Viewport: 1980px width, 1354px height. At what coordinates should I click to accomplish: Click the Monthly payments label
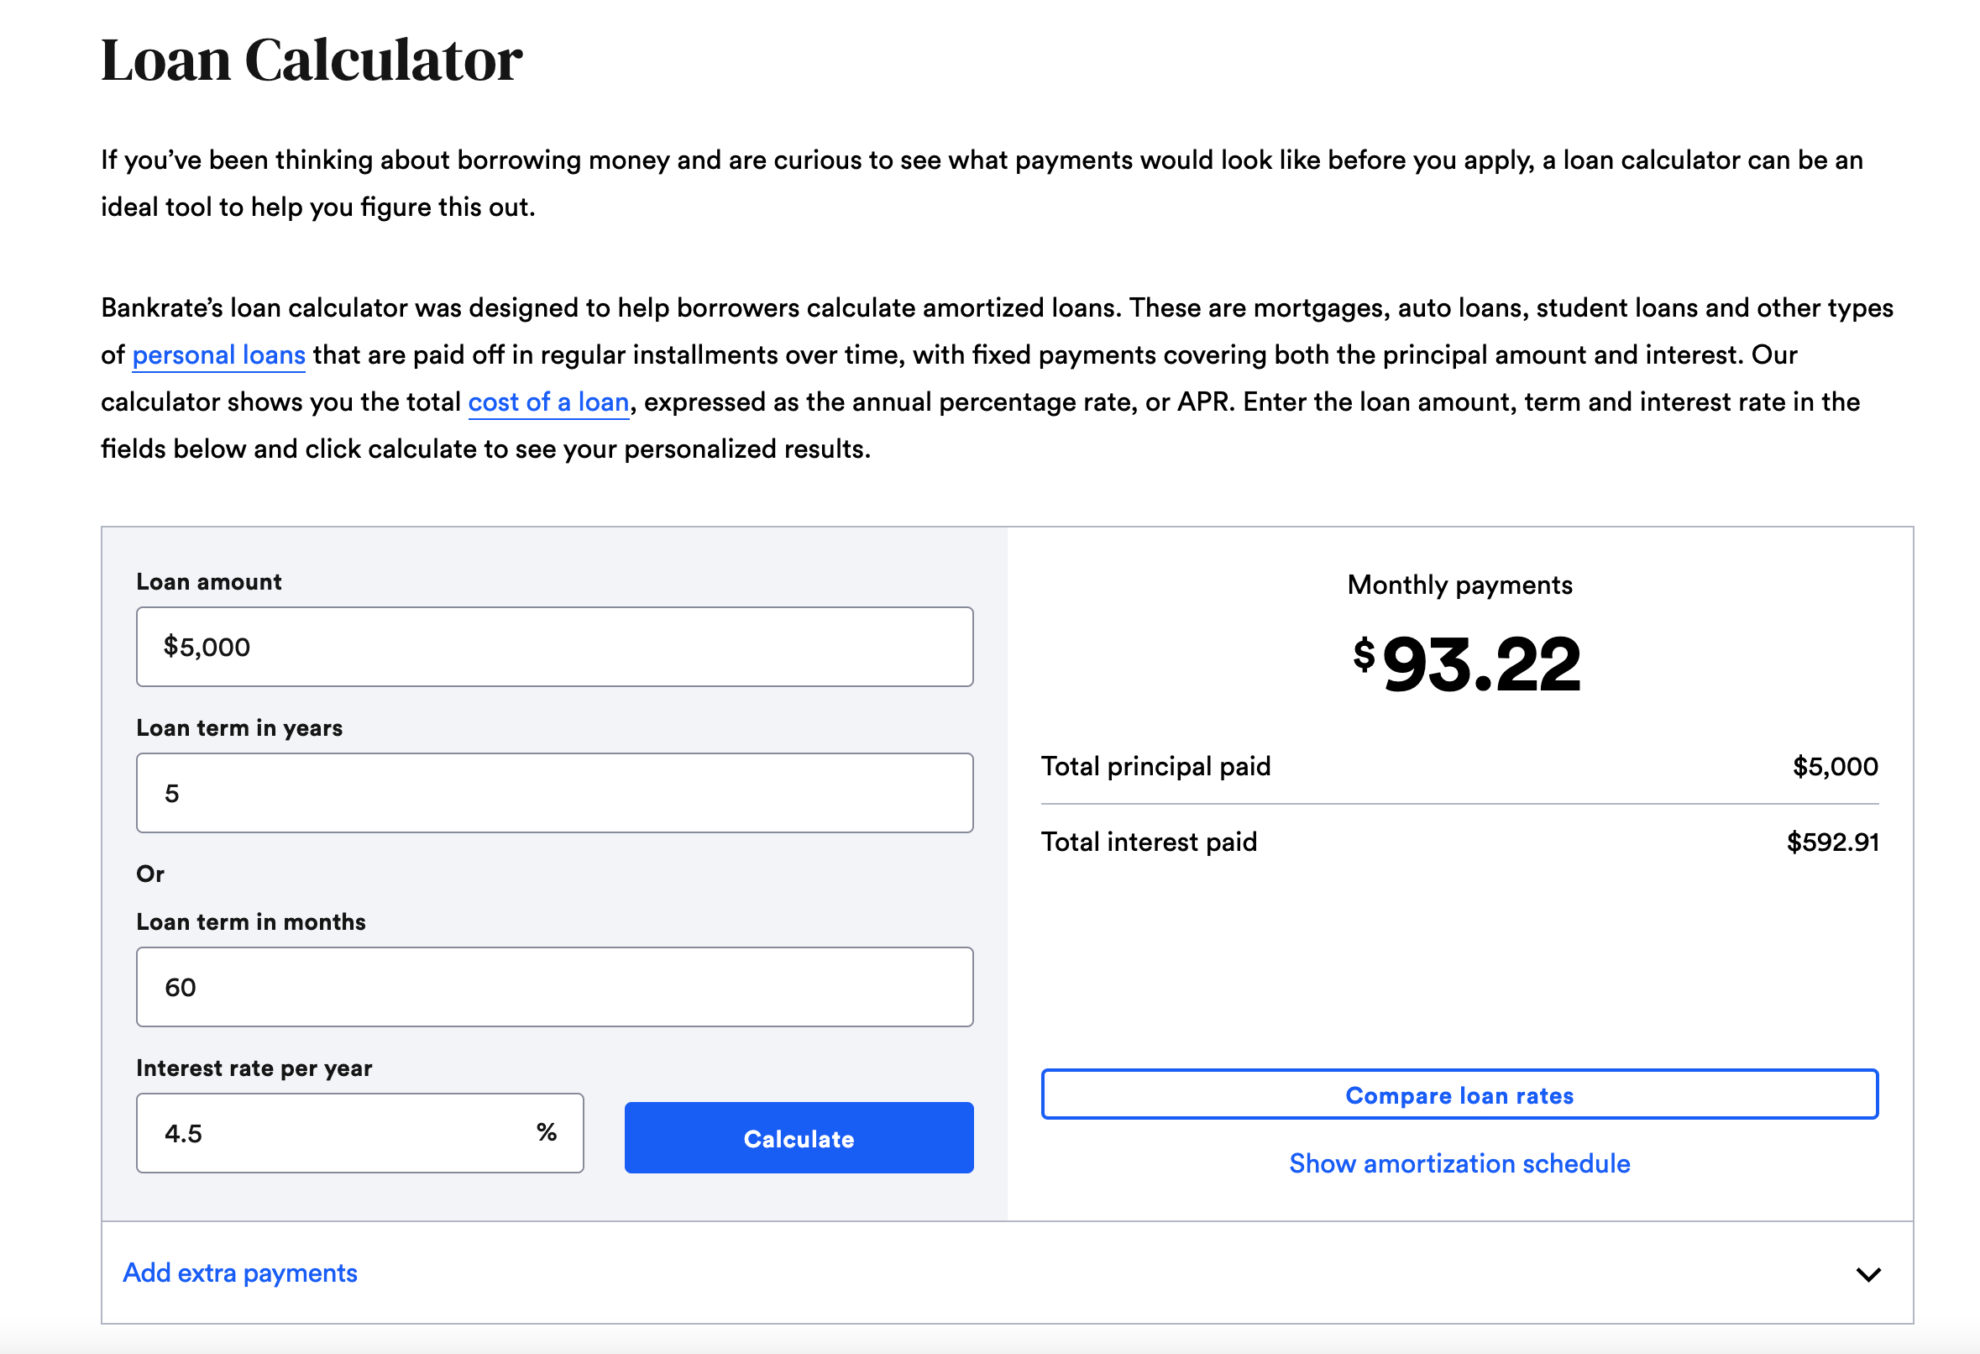tap(1459, 585)
